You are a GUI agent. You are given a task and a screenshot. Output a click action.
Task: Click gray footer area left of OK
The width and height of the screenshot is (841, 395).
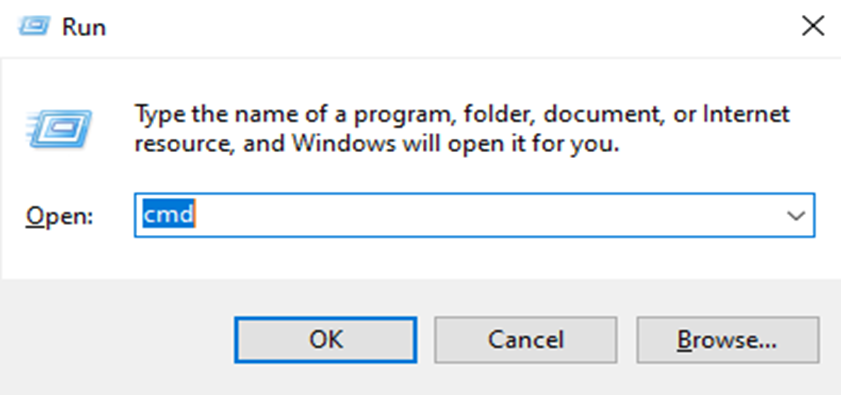tap(118, 338)
